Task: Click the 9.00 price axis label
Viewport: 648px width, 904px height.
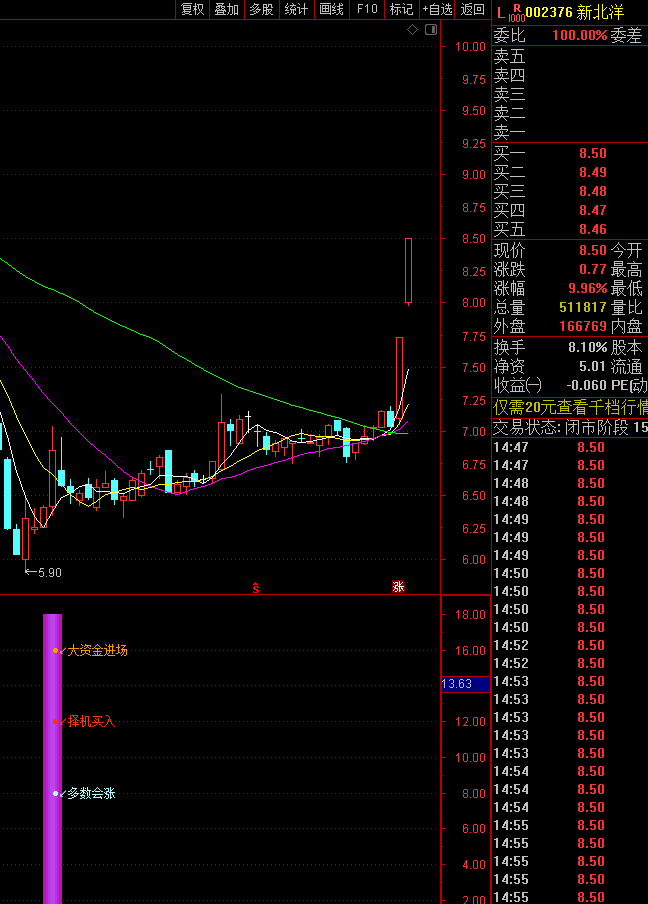Action: [473, 175]
